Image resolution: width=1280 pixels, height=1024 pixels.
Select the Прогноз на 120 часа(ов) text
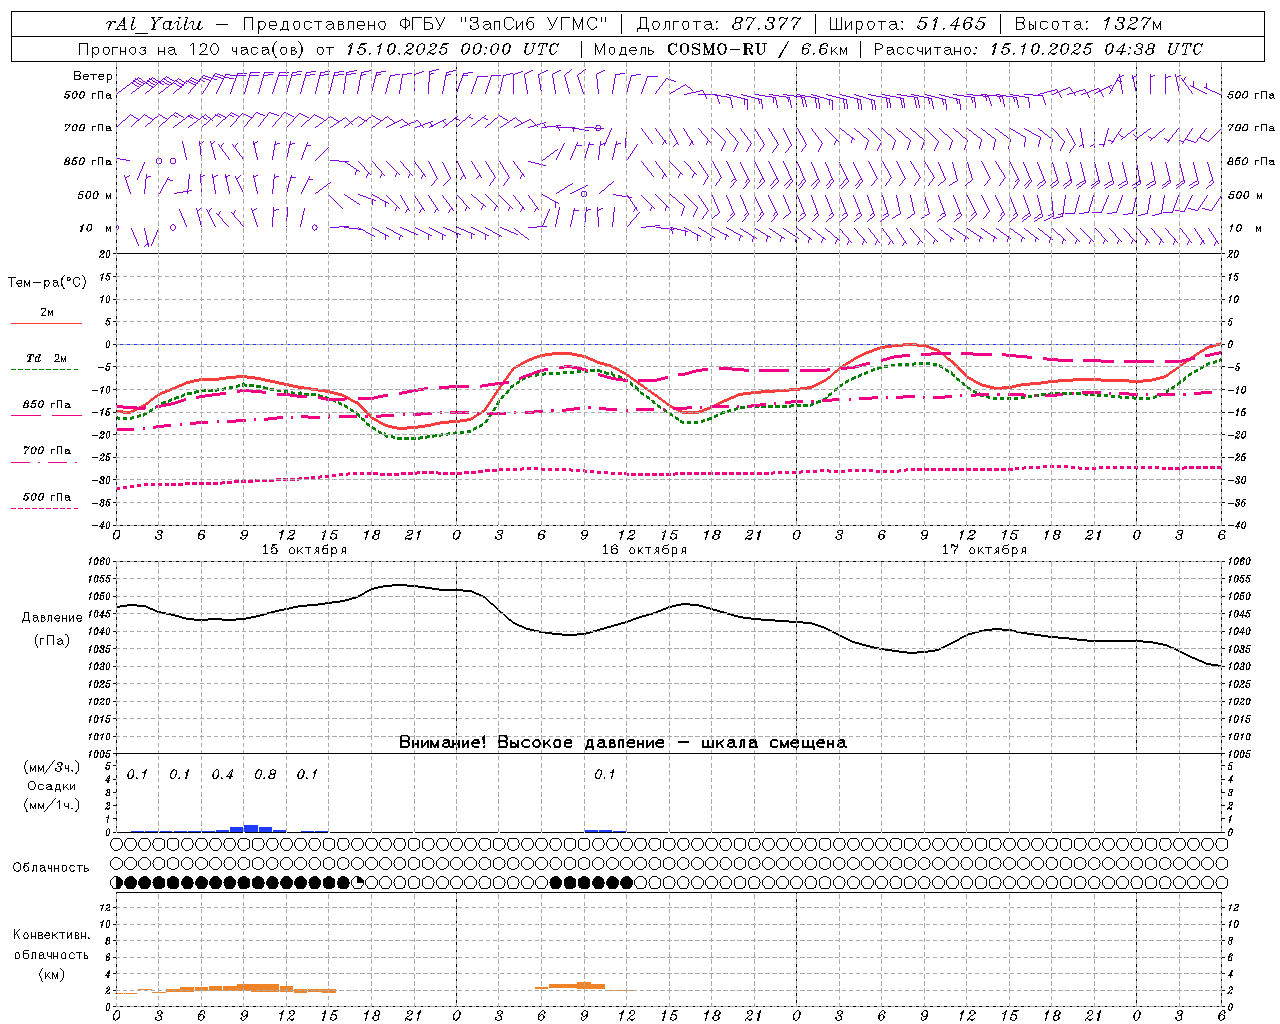192,49
